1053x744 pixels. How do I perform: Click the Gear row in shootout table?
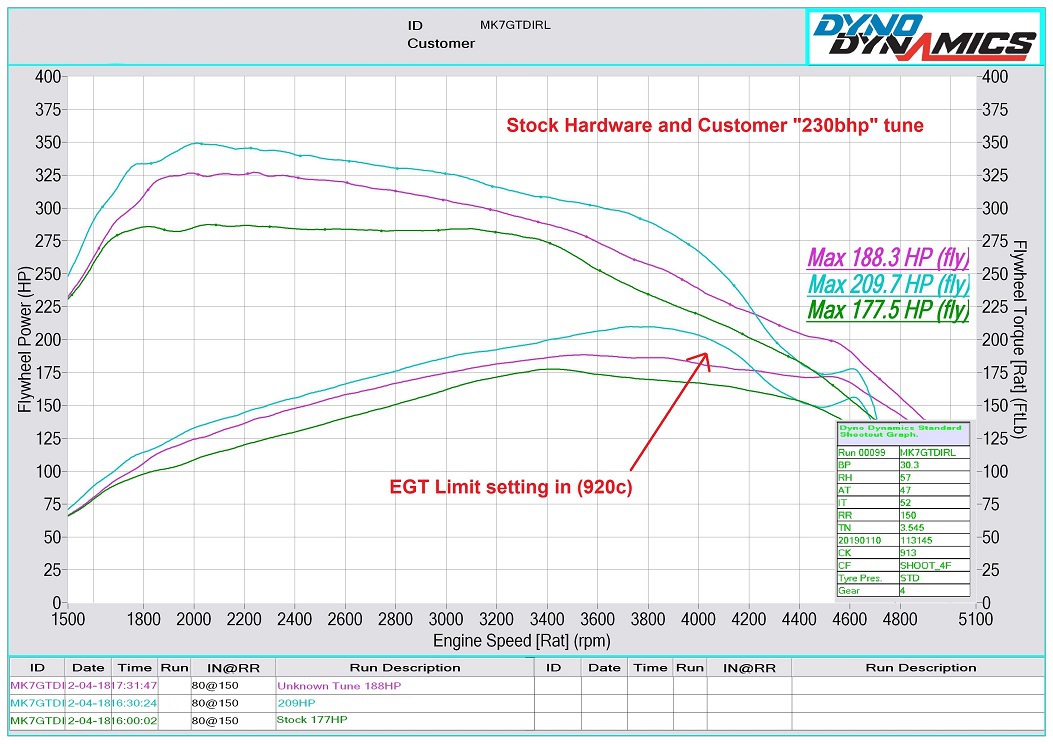coord(902,590)
